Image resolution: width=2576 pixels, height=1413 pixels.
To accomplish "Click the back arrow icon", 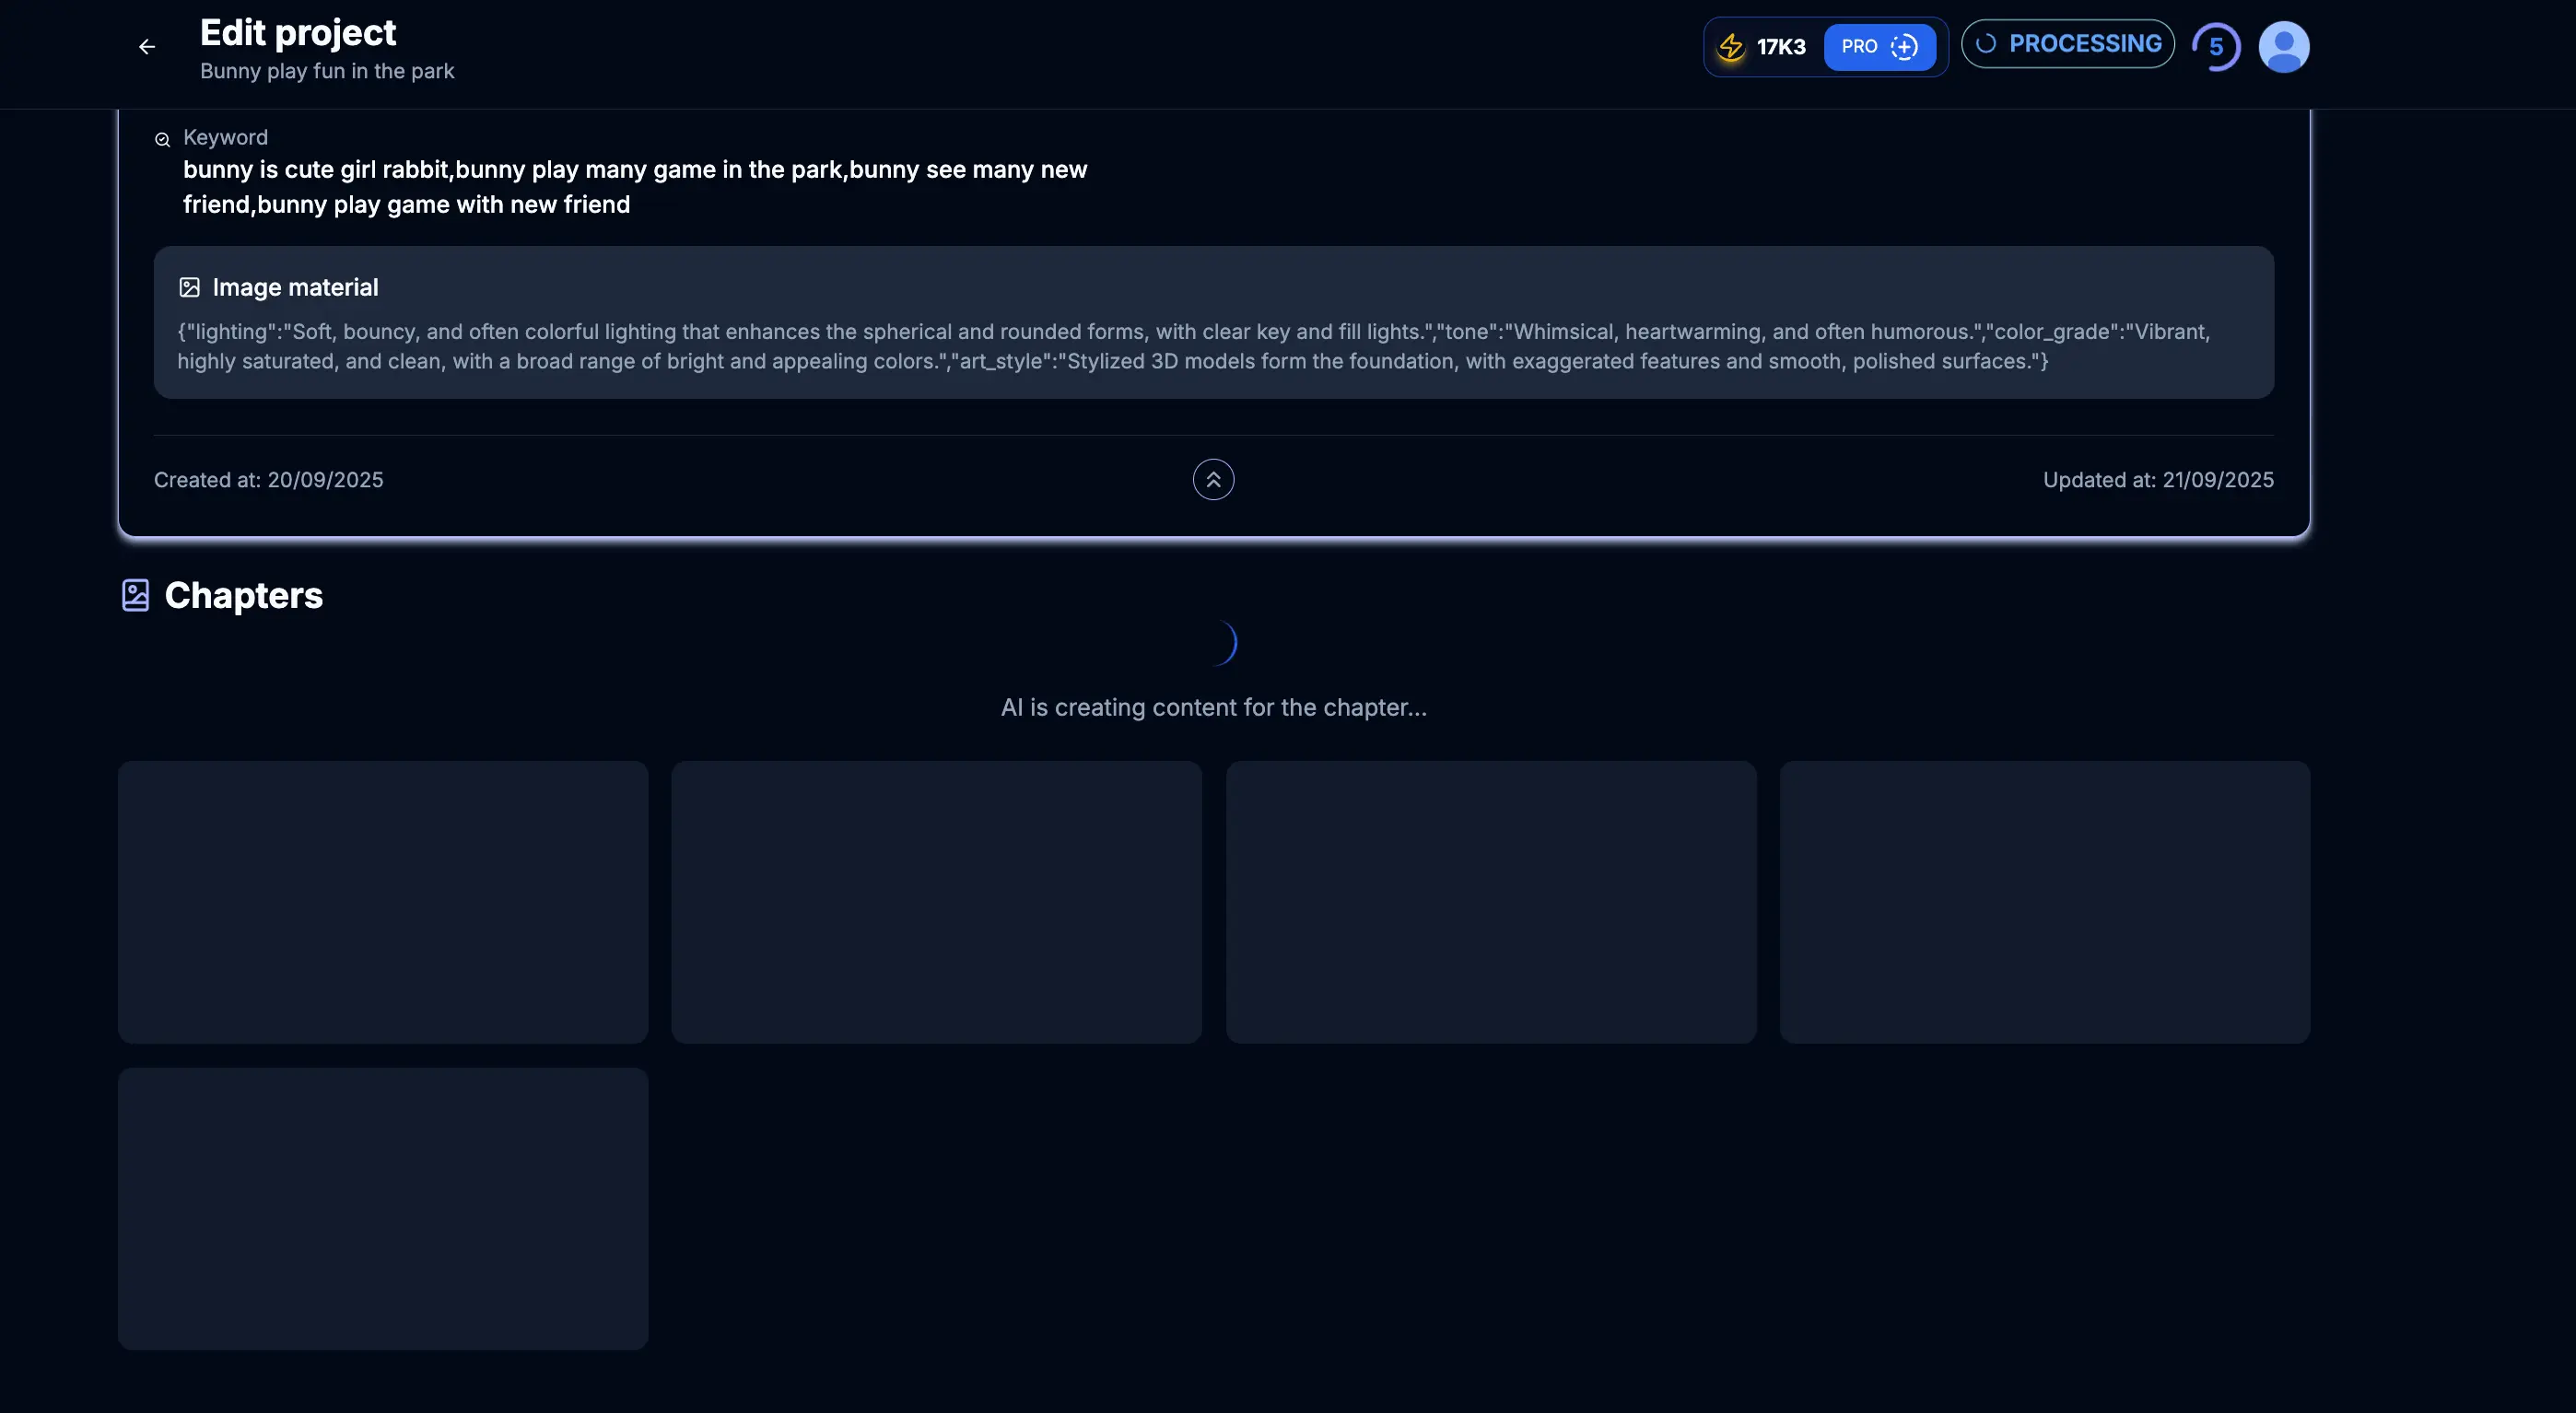I will [147, 47].
